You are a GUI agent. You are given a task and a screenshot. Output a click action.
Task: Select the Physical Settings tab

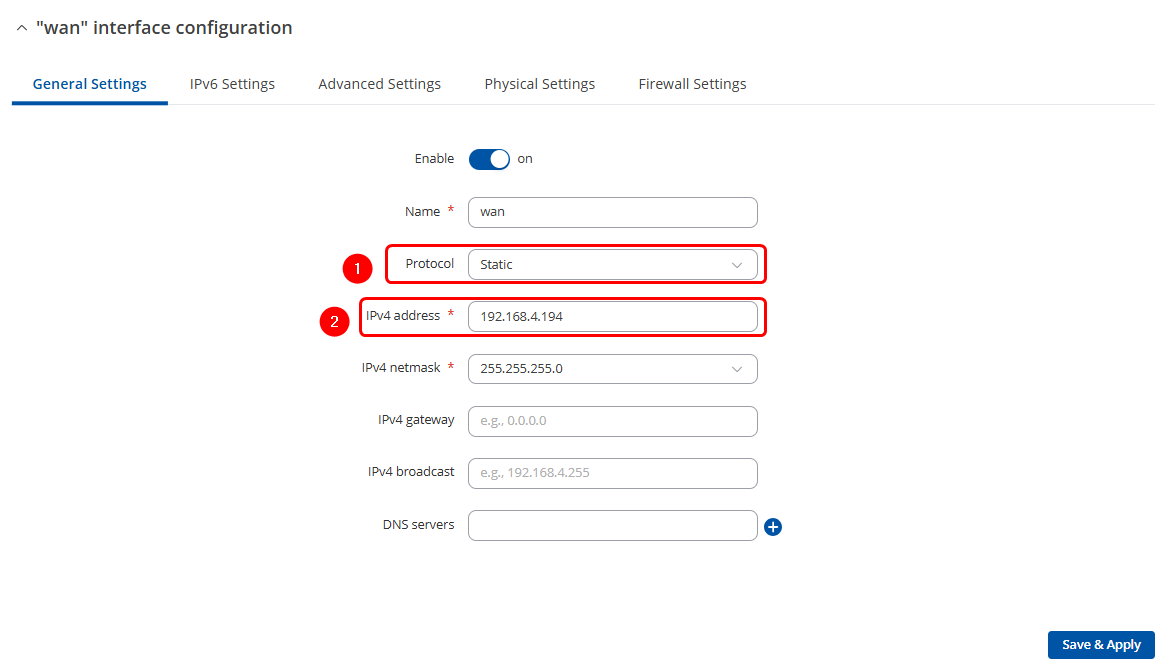[539, 84]
